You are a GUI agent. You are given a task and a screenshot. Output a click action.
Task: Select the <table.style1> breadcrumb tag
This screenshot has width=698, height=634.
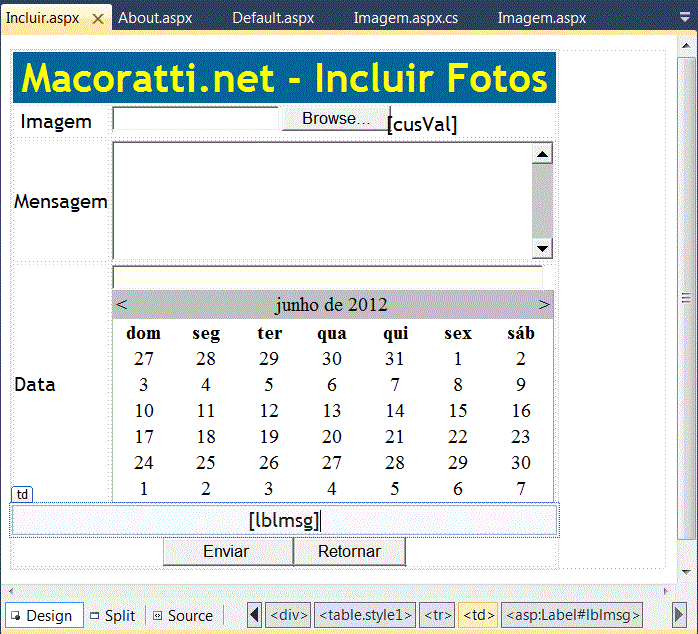tap(365, 615)
